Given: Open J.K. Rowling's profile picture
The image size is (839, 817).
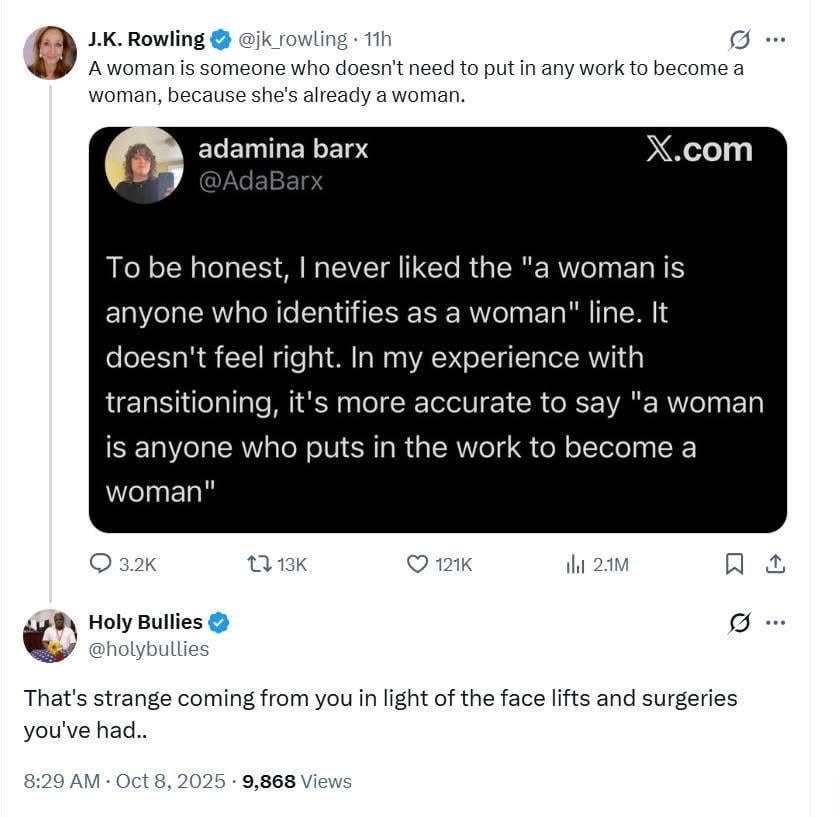Looking at the screenshot, I should (x=50, y=52).
